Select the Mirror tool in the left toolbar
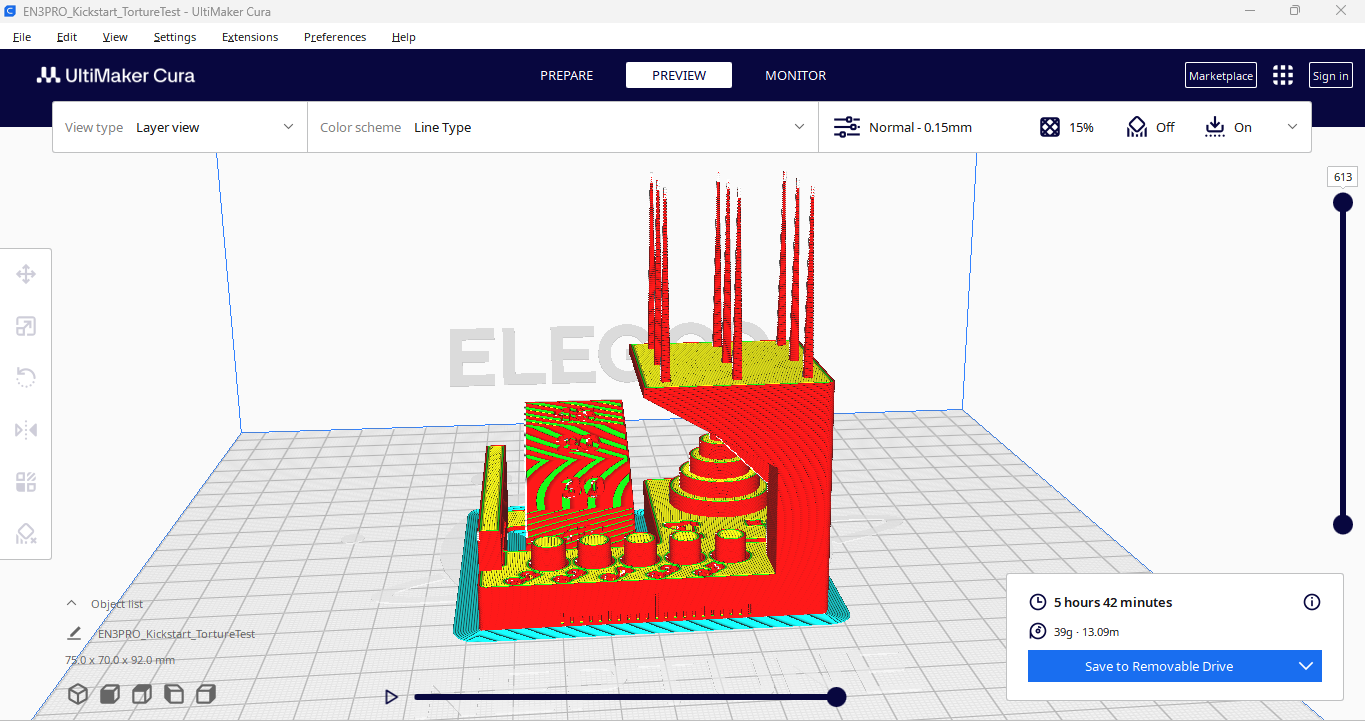1365x721 pixels. click(26, 430)
